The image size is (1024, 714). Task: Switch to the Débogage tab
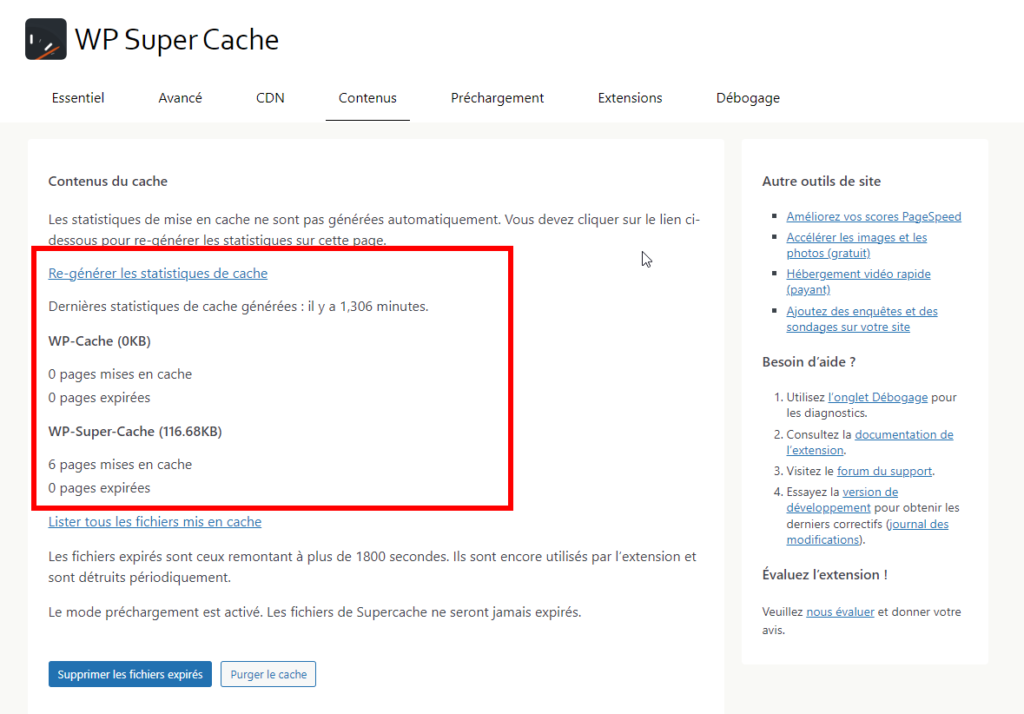[748, 98]
